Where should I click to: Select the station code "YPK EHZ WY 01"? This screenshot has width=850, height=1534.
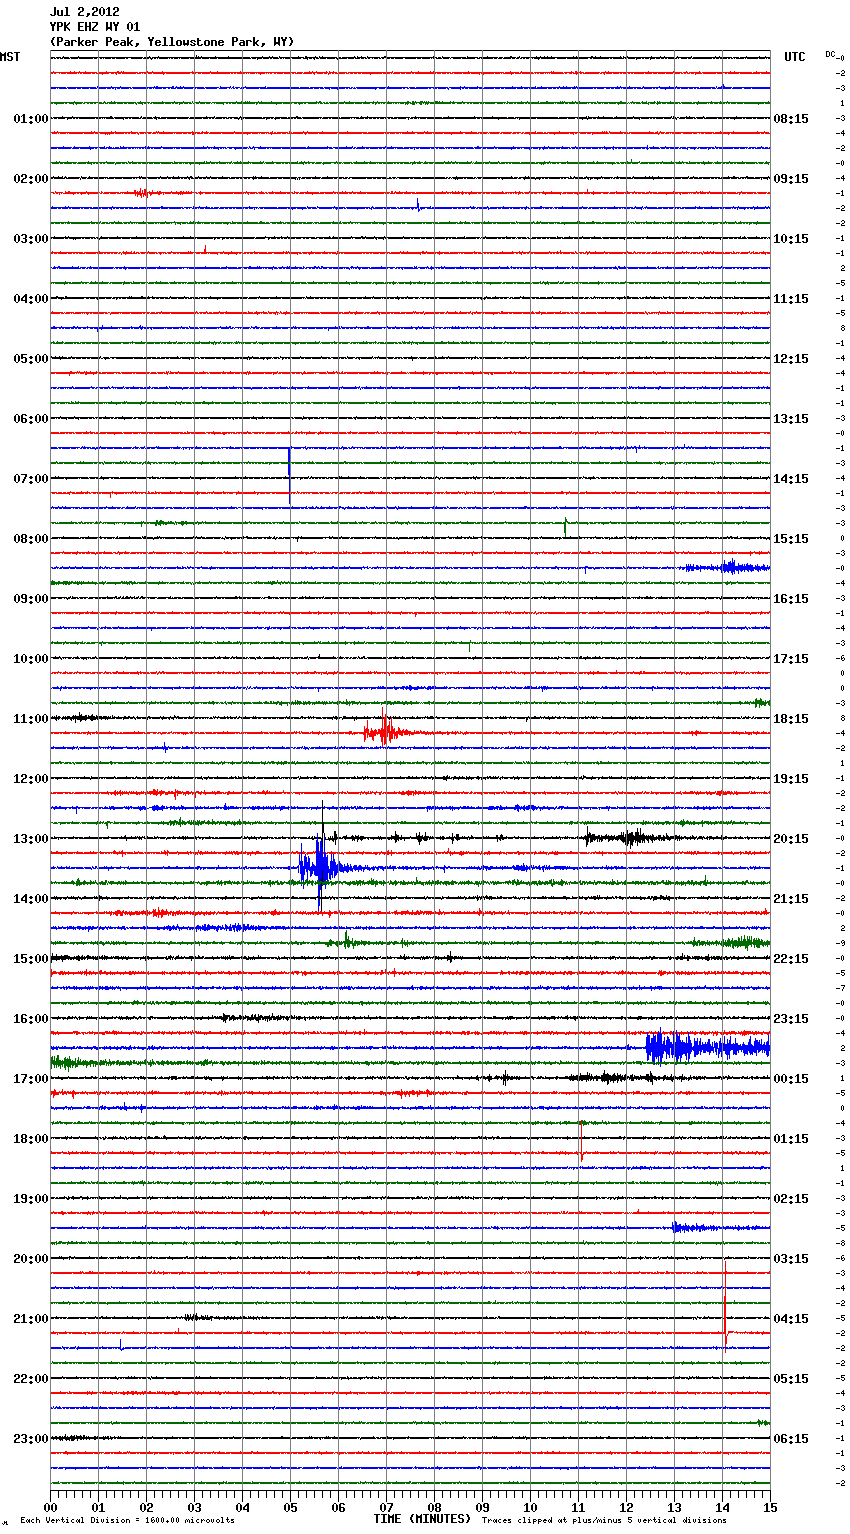pos(95,27)
